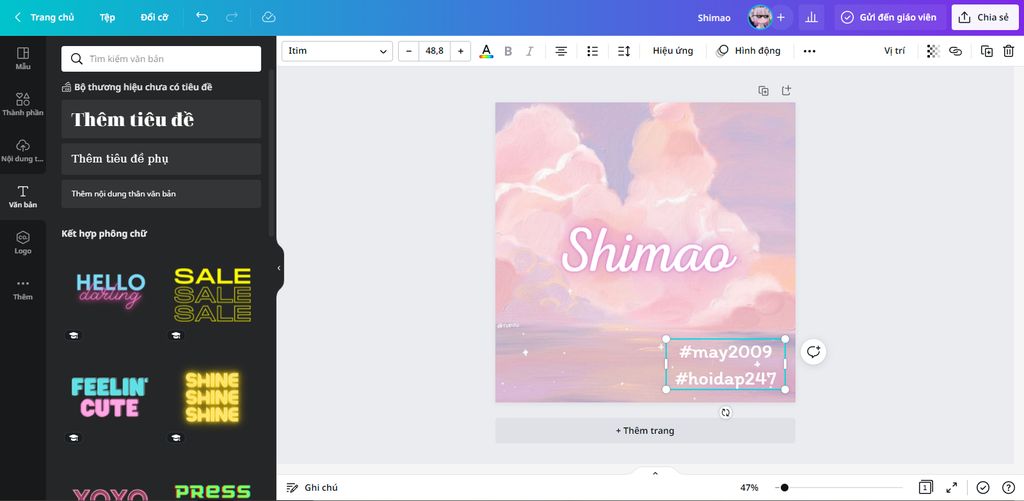Screen dimensions: 1024x501
Task: Click the search text field
Action: (x=161, y=59)
